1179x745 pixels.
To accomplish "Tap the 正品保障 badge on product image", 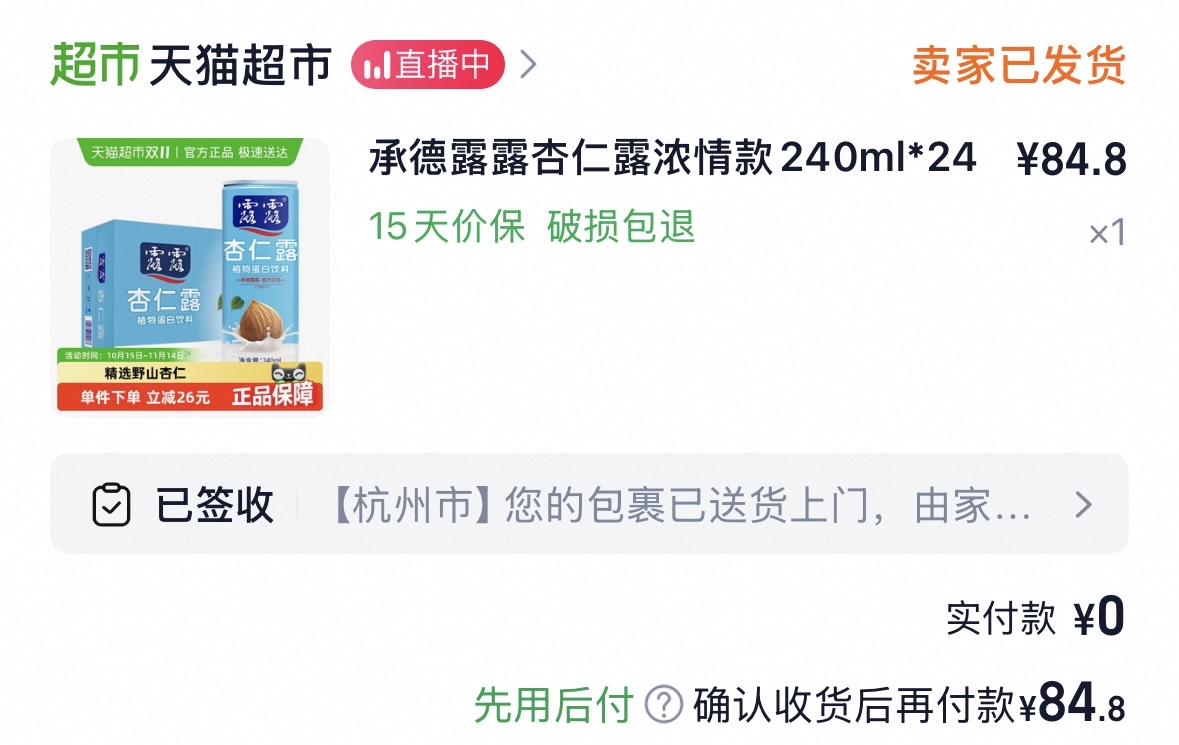I will (x=272, y=395).
